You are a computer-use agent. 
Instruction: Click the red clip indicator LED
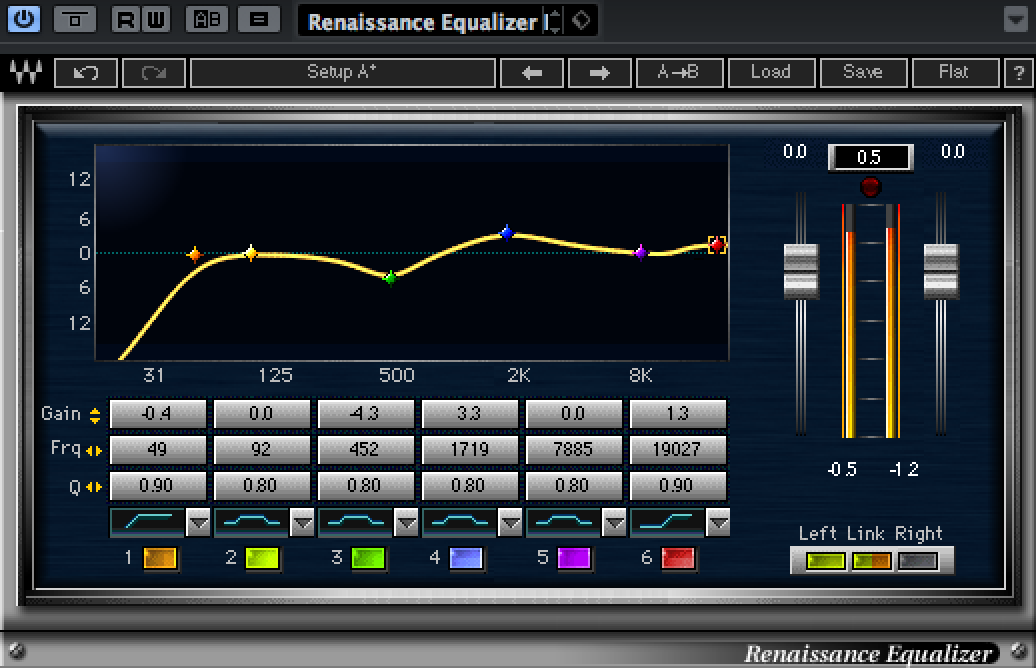[871, 187]
